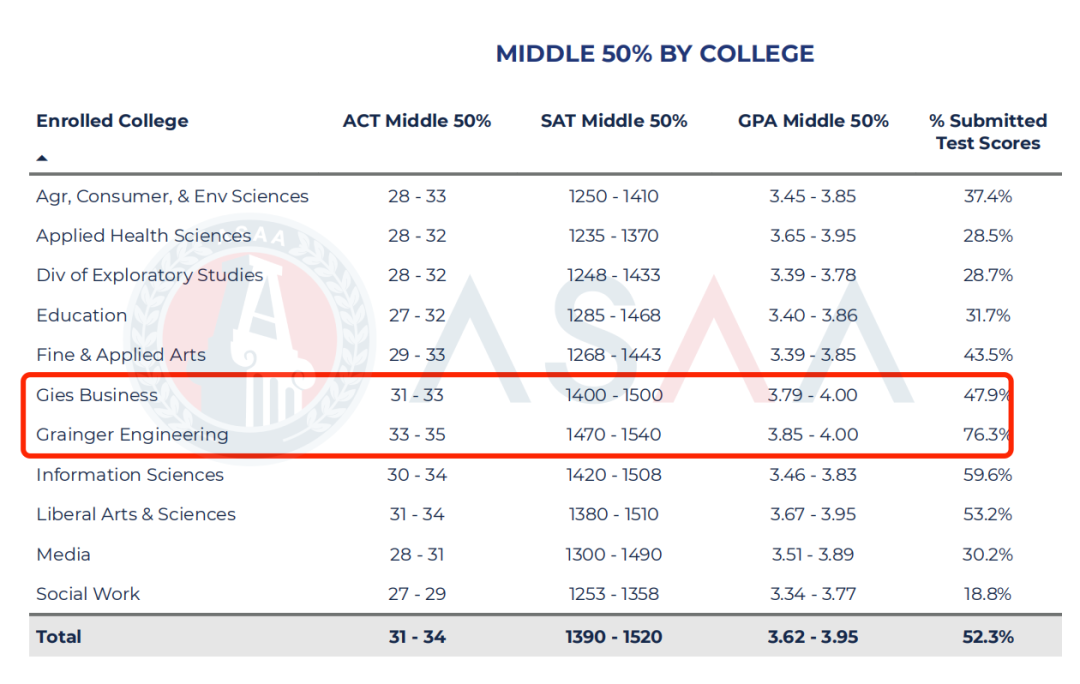
Task: Sort by % Submitted Test Scores header
Action: click(987, 132)
